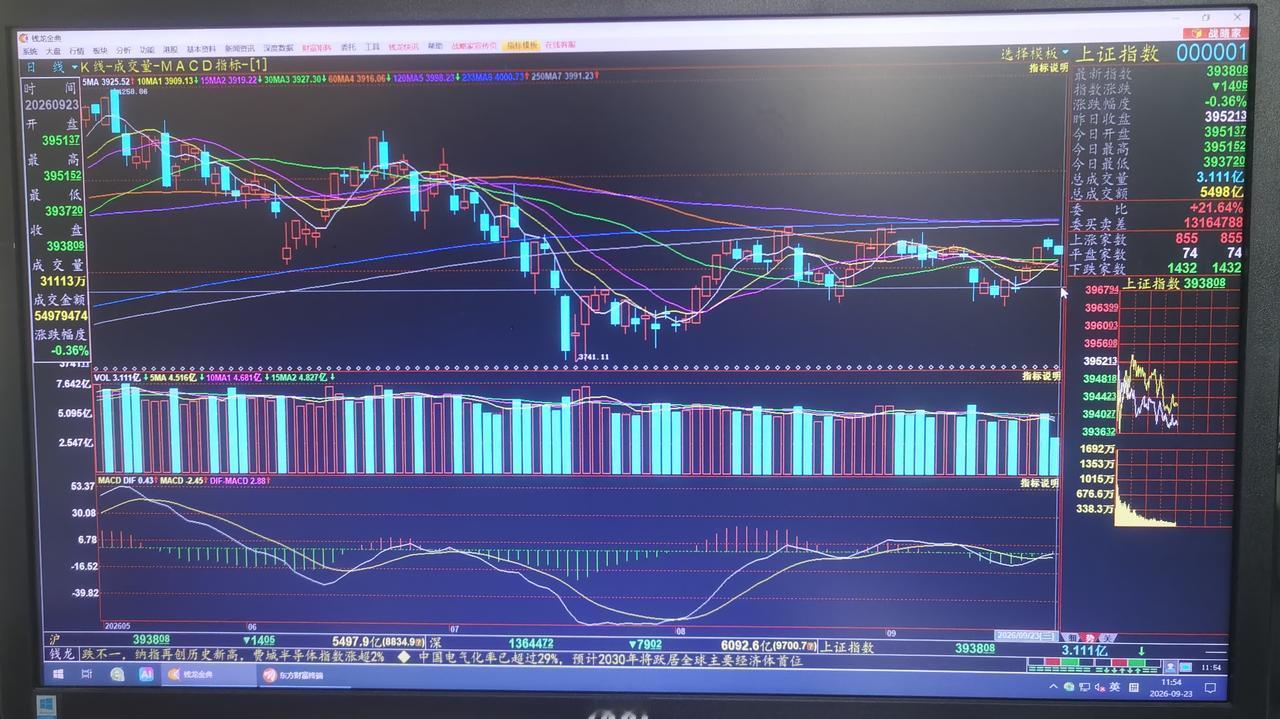The image size is (1280, 719).
Task: Open the 委托 menu
Action: click(348, 47)
